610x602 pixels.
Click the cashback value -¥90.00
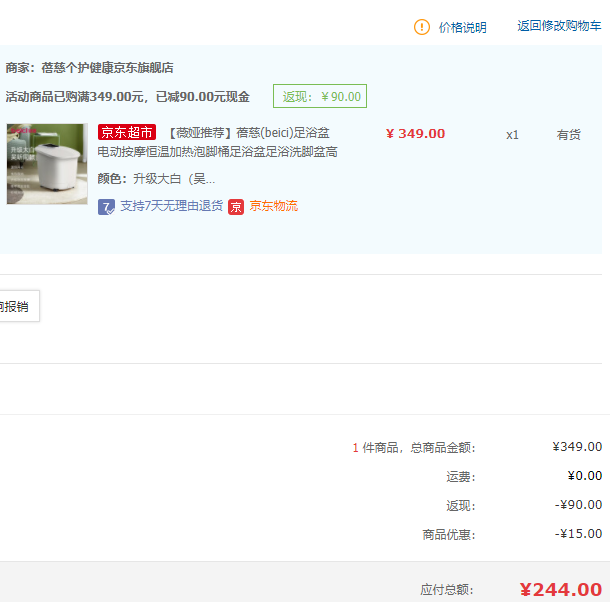tap(578, 505)
